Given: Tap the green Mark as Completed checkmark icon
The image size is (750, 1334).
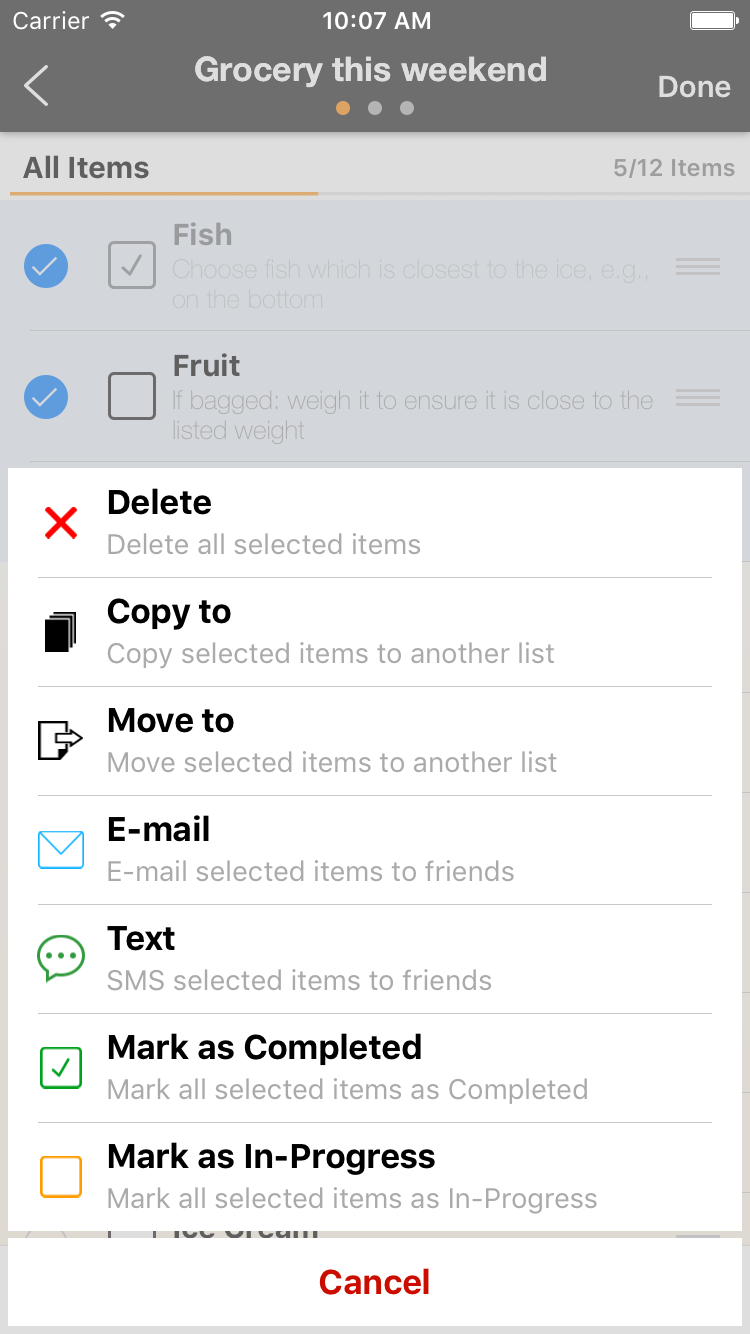Looking at the screenshot, I should 61,1068.
